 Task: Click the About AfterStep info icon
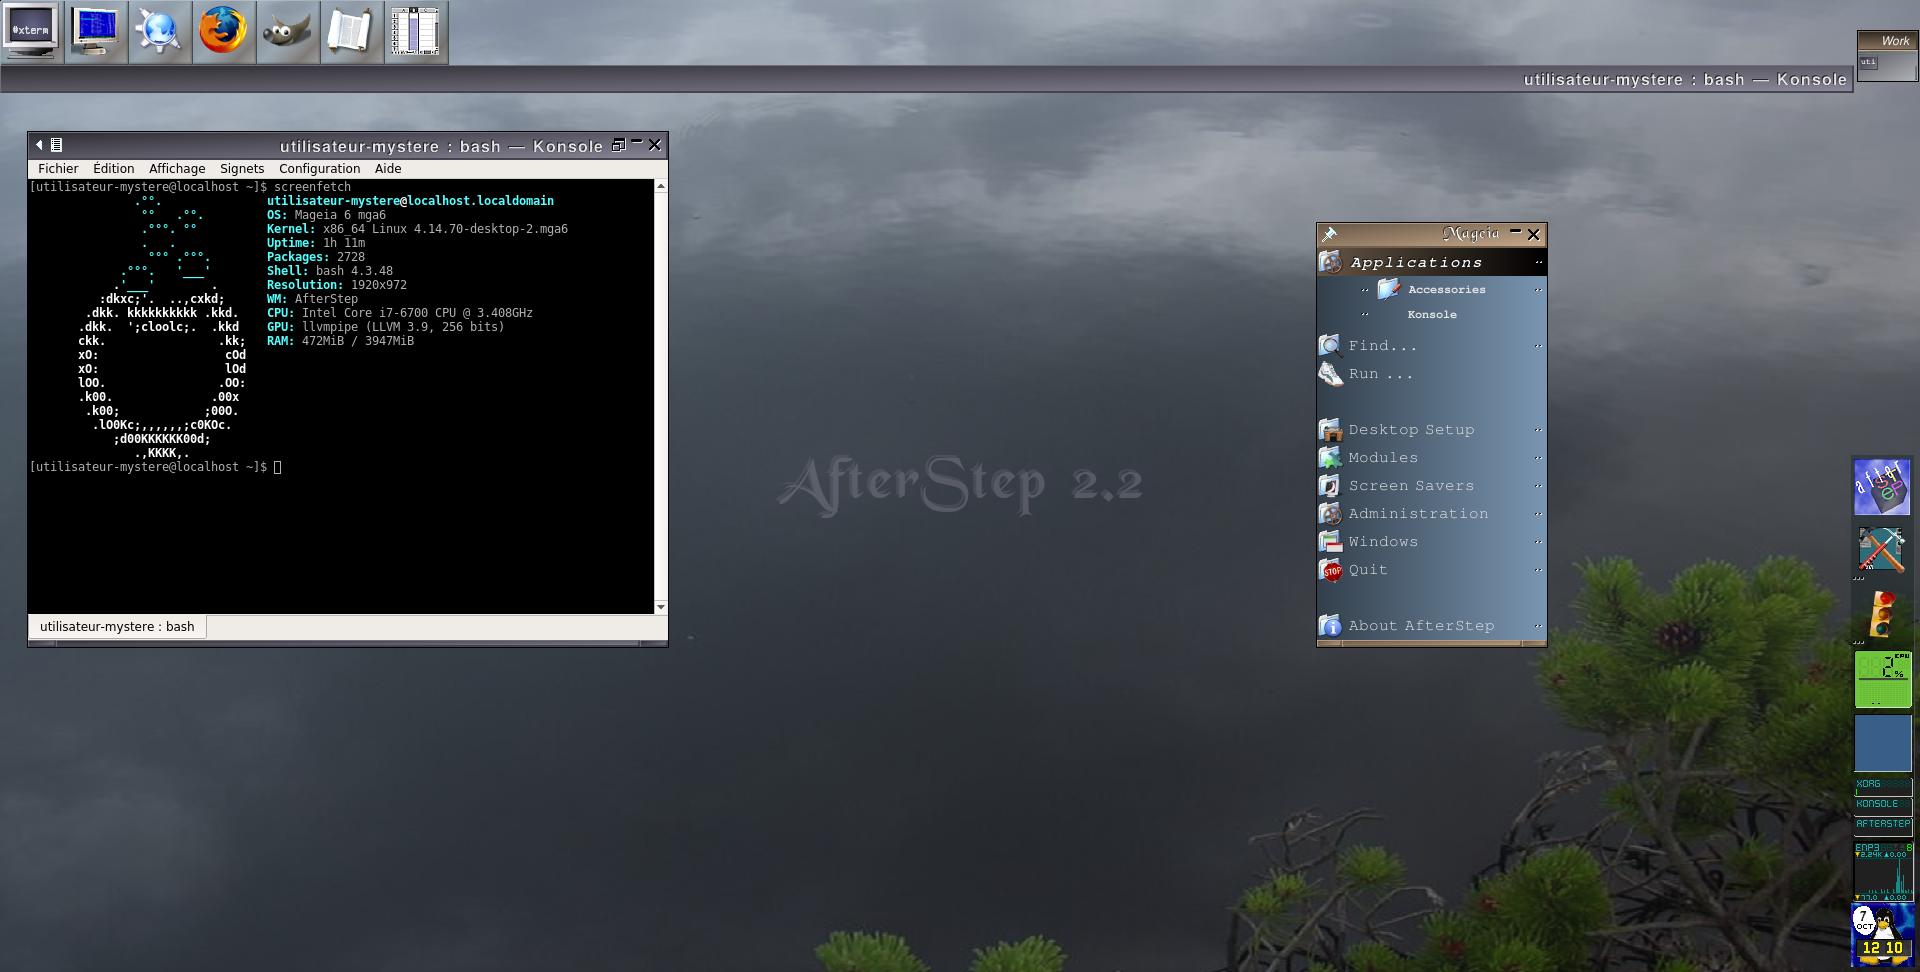[1330, 626]
